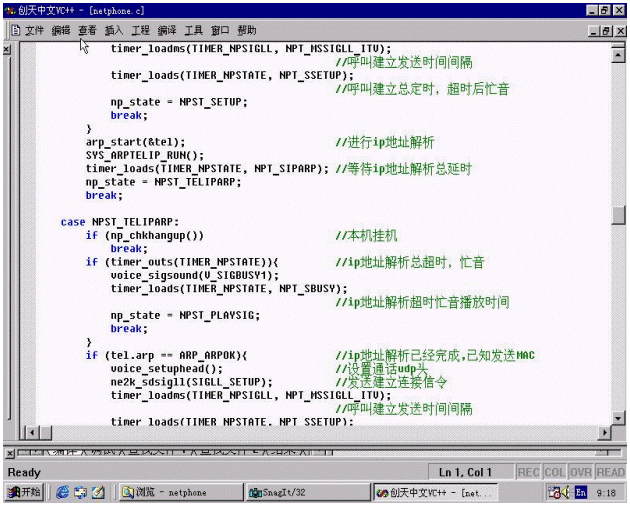The width and height of the screenshot is (630, 506).
Task: Toggle the OVR overtype indicator in status bar
Action: click(582, 472)
